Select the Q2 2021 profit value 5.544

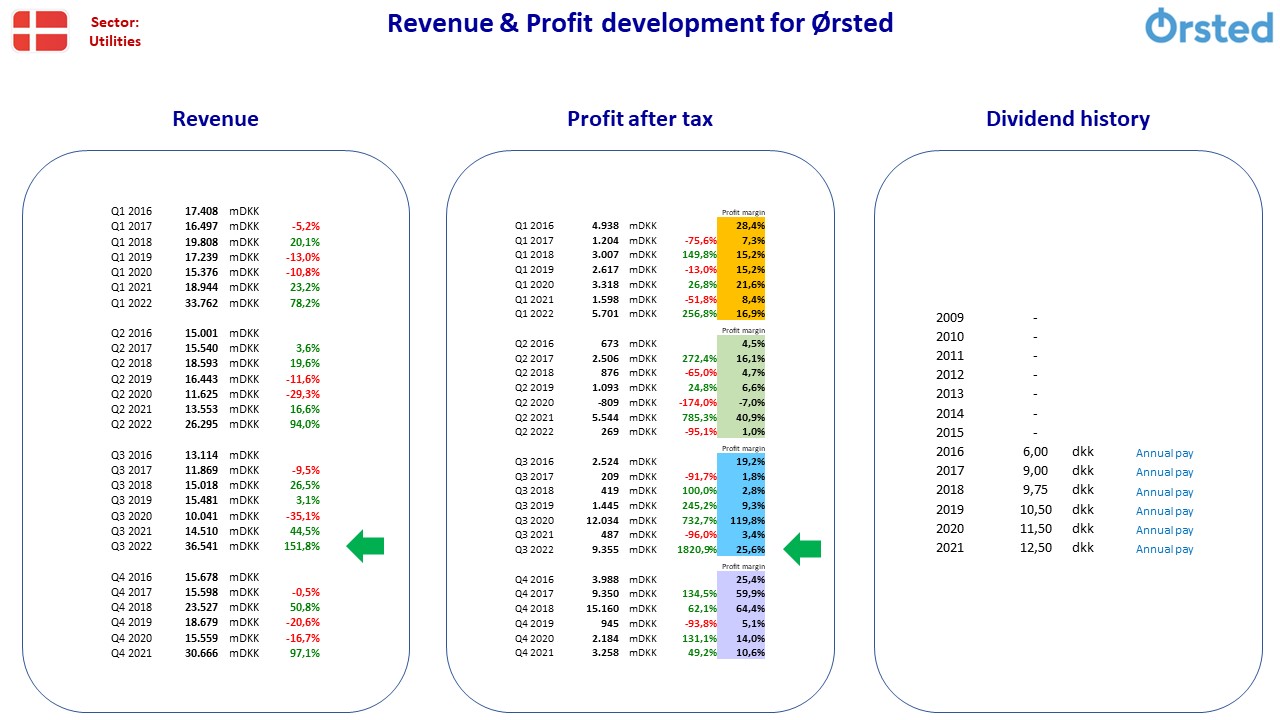point(605,417)
